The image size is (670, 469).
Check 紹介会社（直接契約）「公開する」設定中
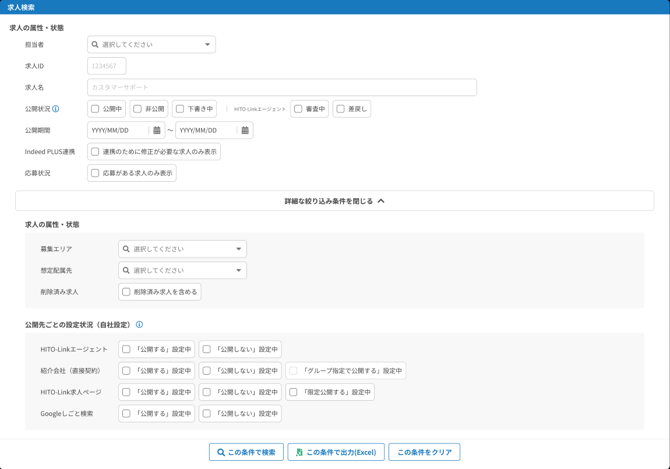[x=126, y=371]
